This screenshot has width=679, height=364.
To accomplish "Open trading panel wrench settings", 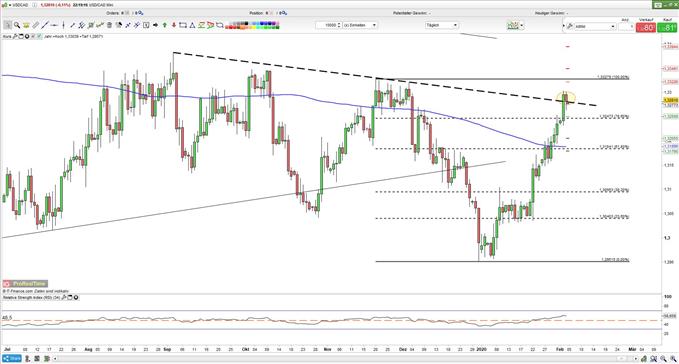I will pyautogui.click(x=569, y=26).
